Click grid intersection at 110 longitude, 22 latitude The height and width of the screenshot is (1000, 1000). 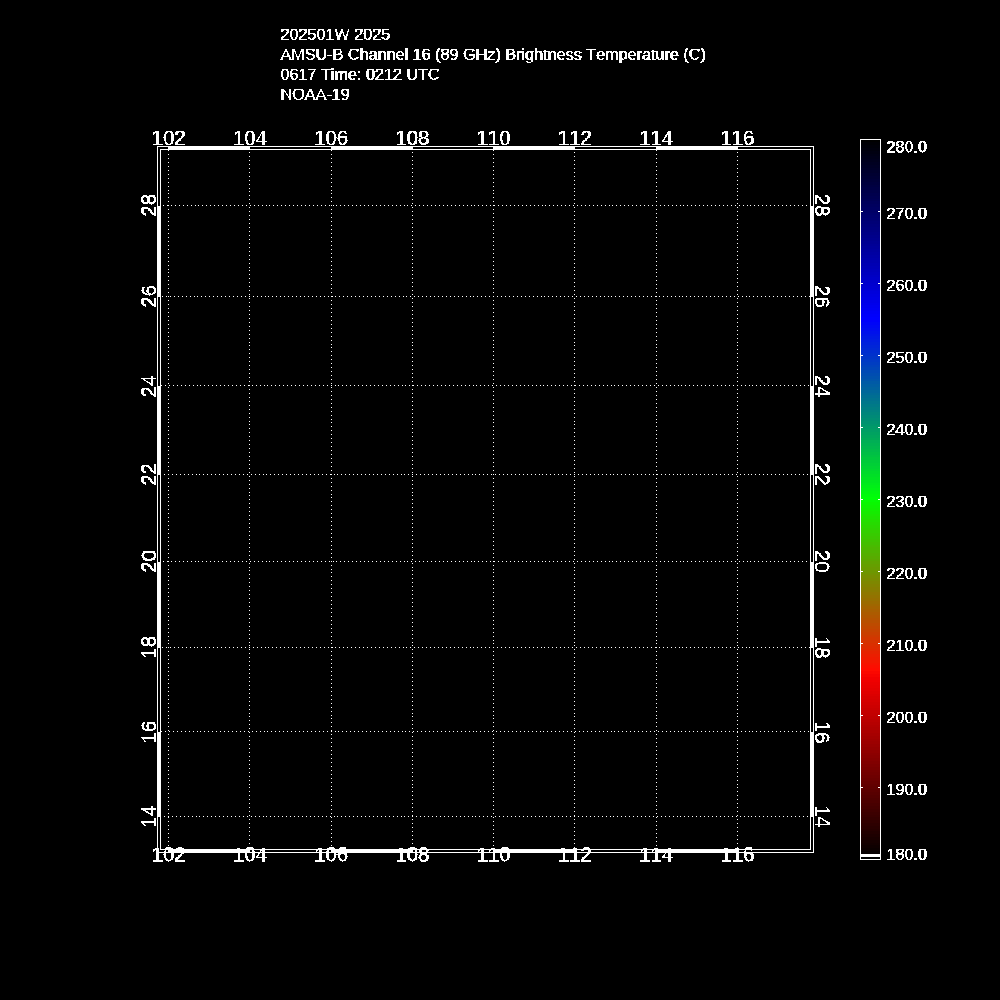(493, 475)
